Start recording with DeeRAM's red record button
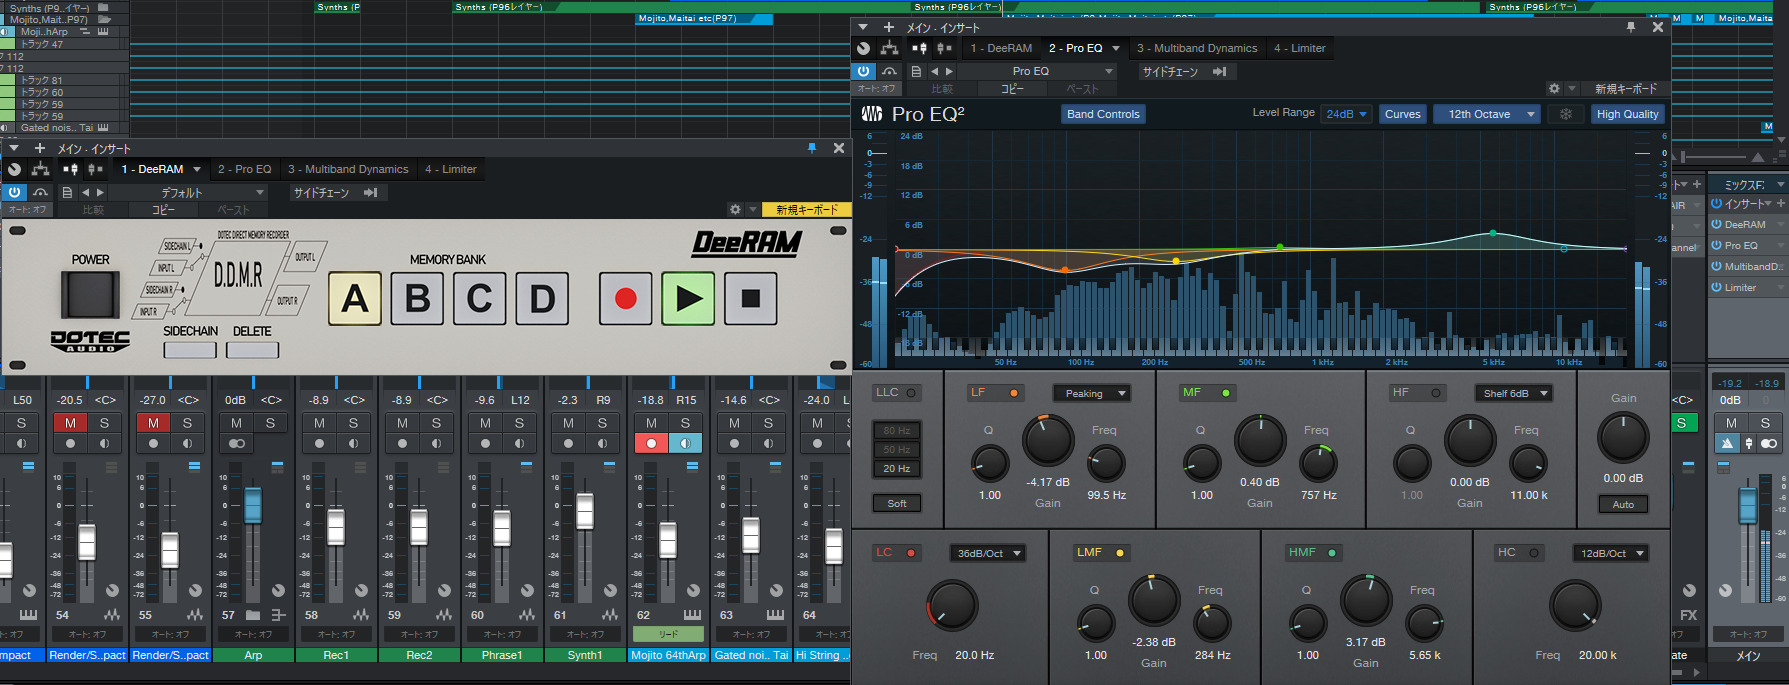This screenshot has height=685, width=1789. 626,299
